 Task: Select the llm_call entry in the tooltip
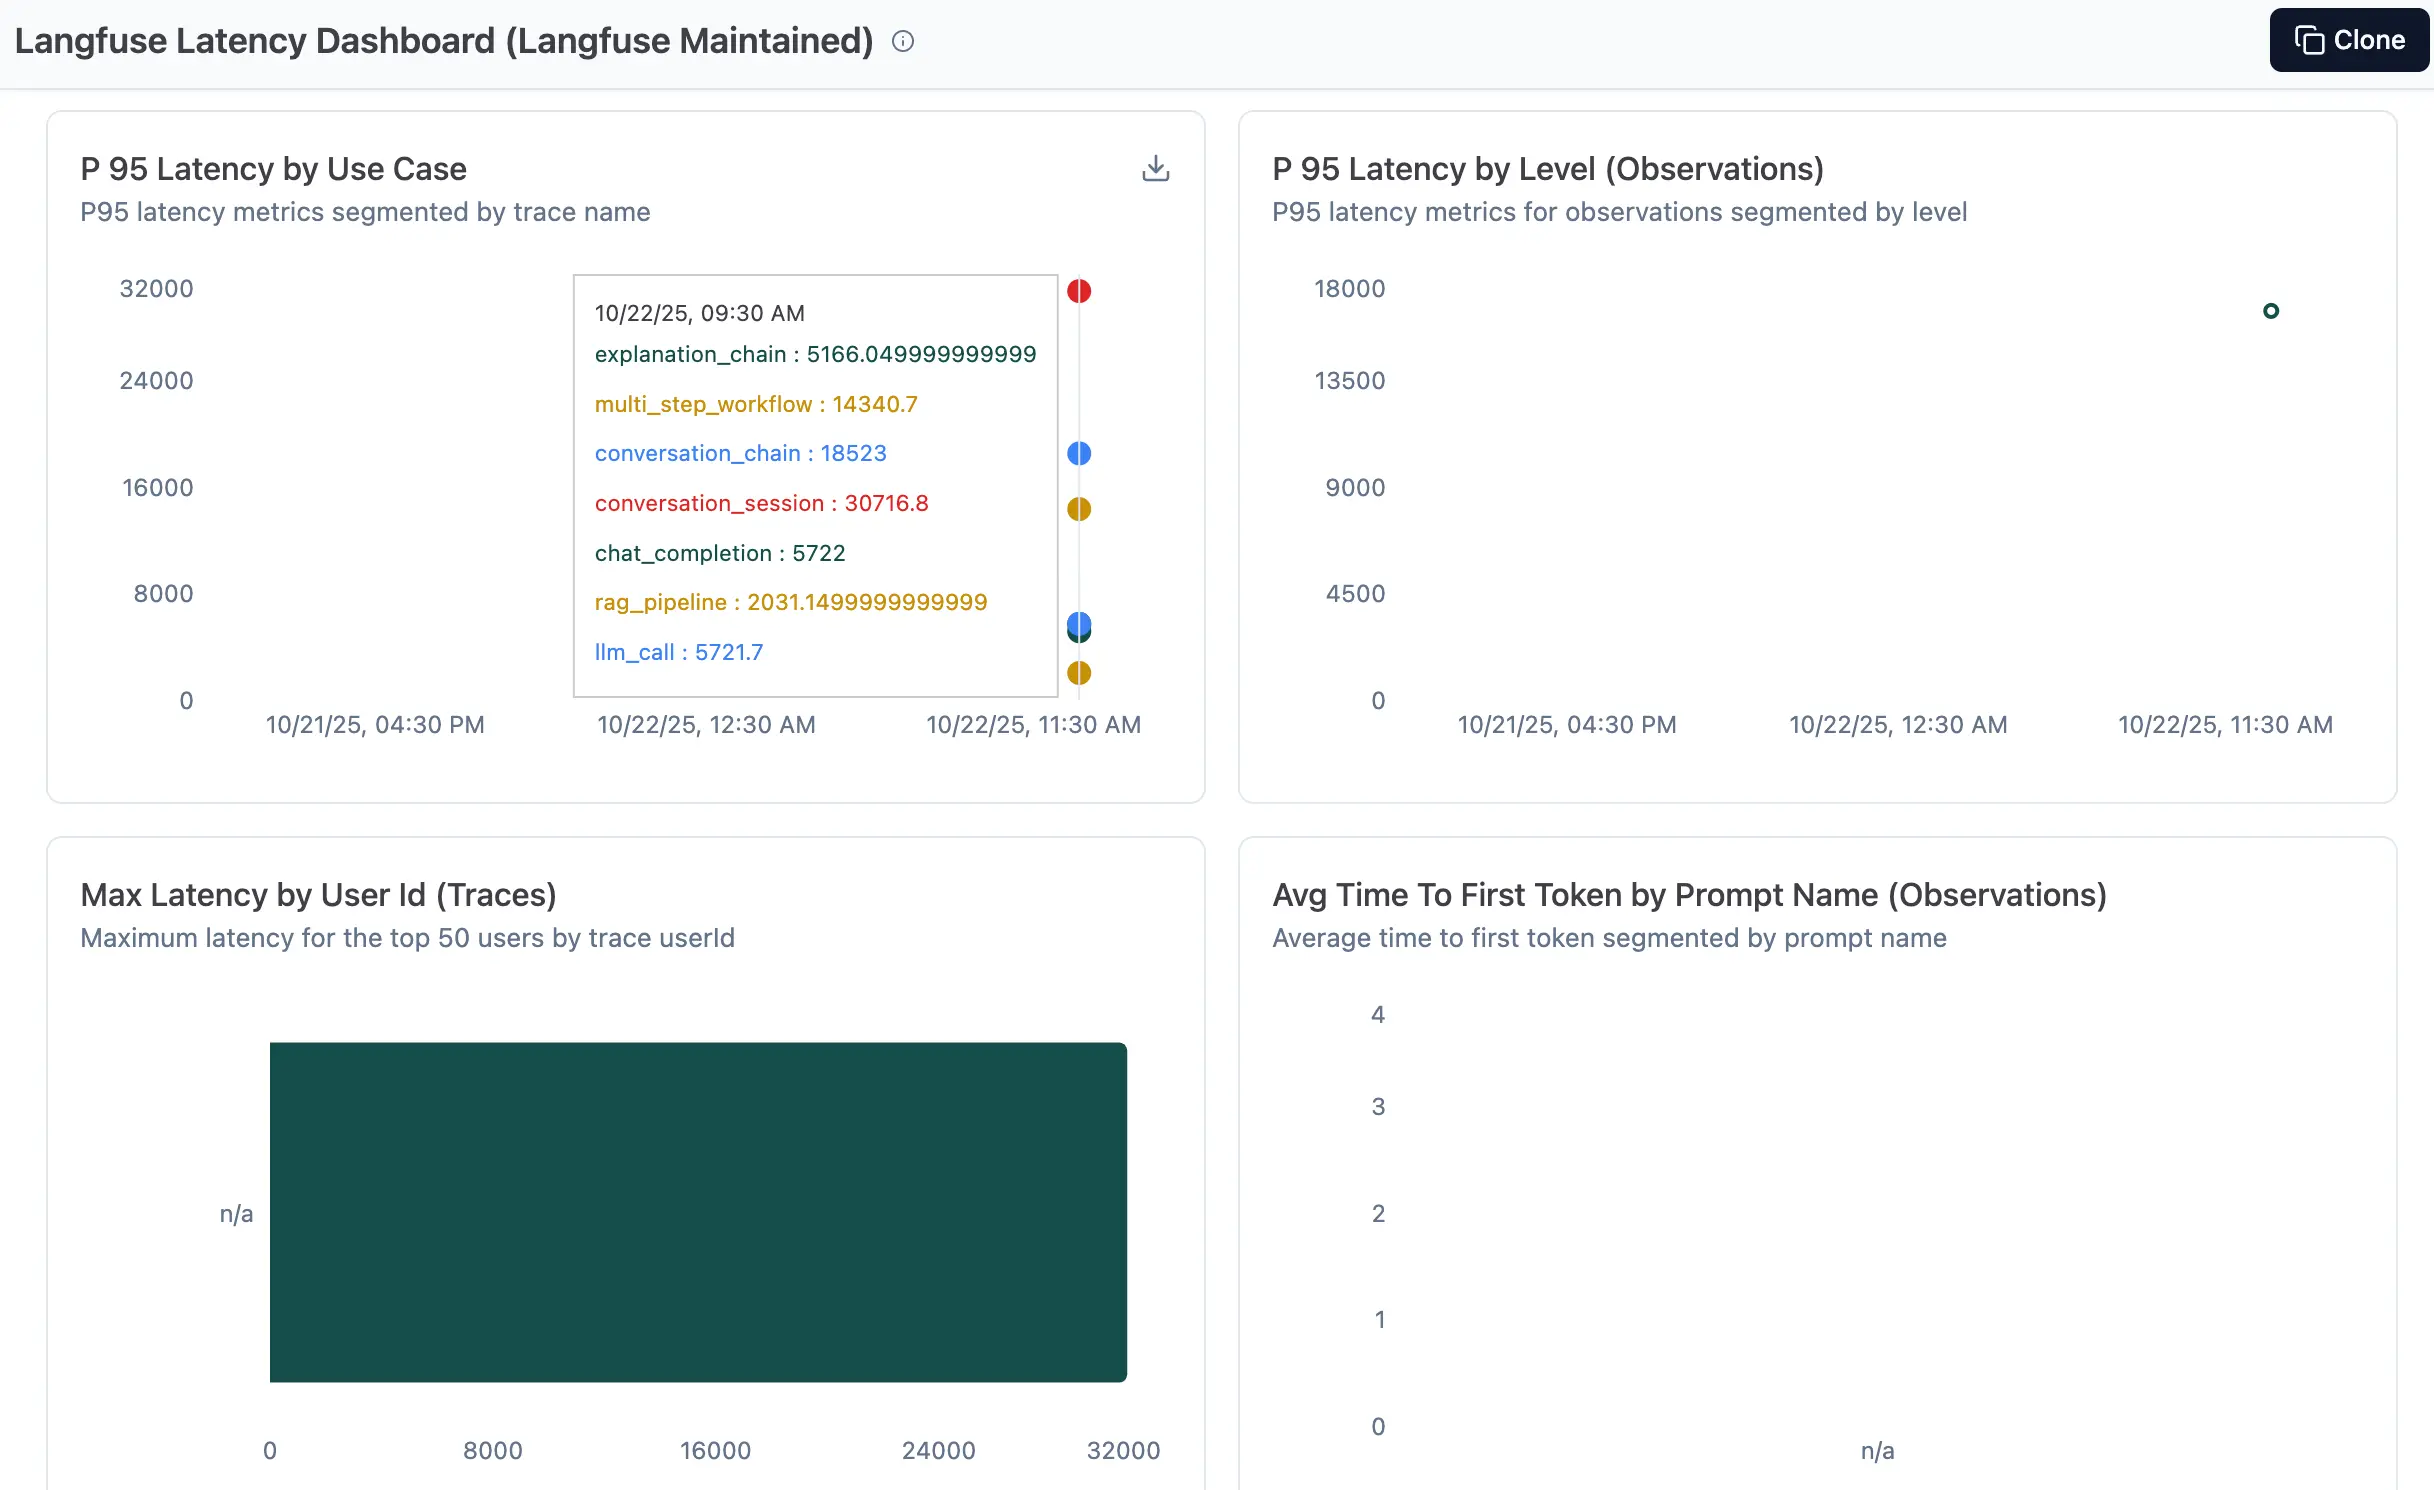(x=678, y=651)
